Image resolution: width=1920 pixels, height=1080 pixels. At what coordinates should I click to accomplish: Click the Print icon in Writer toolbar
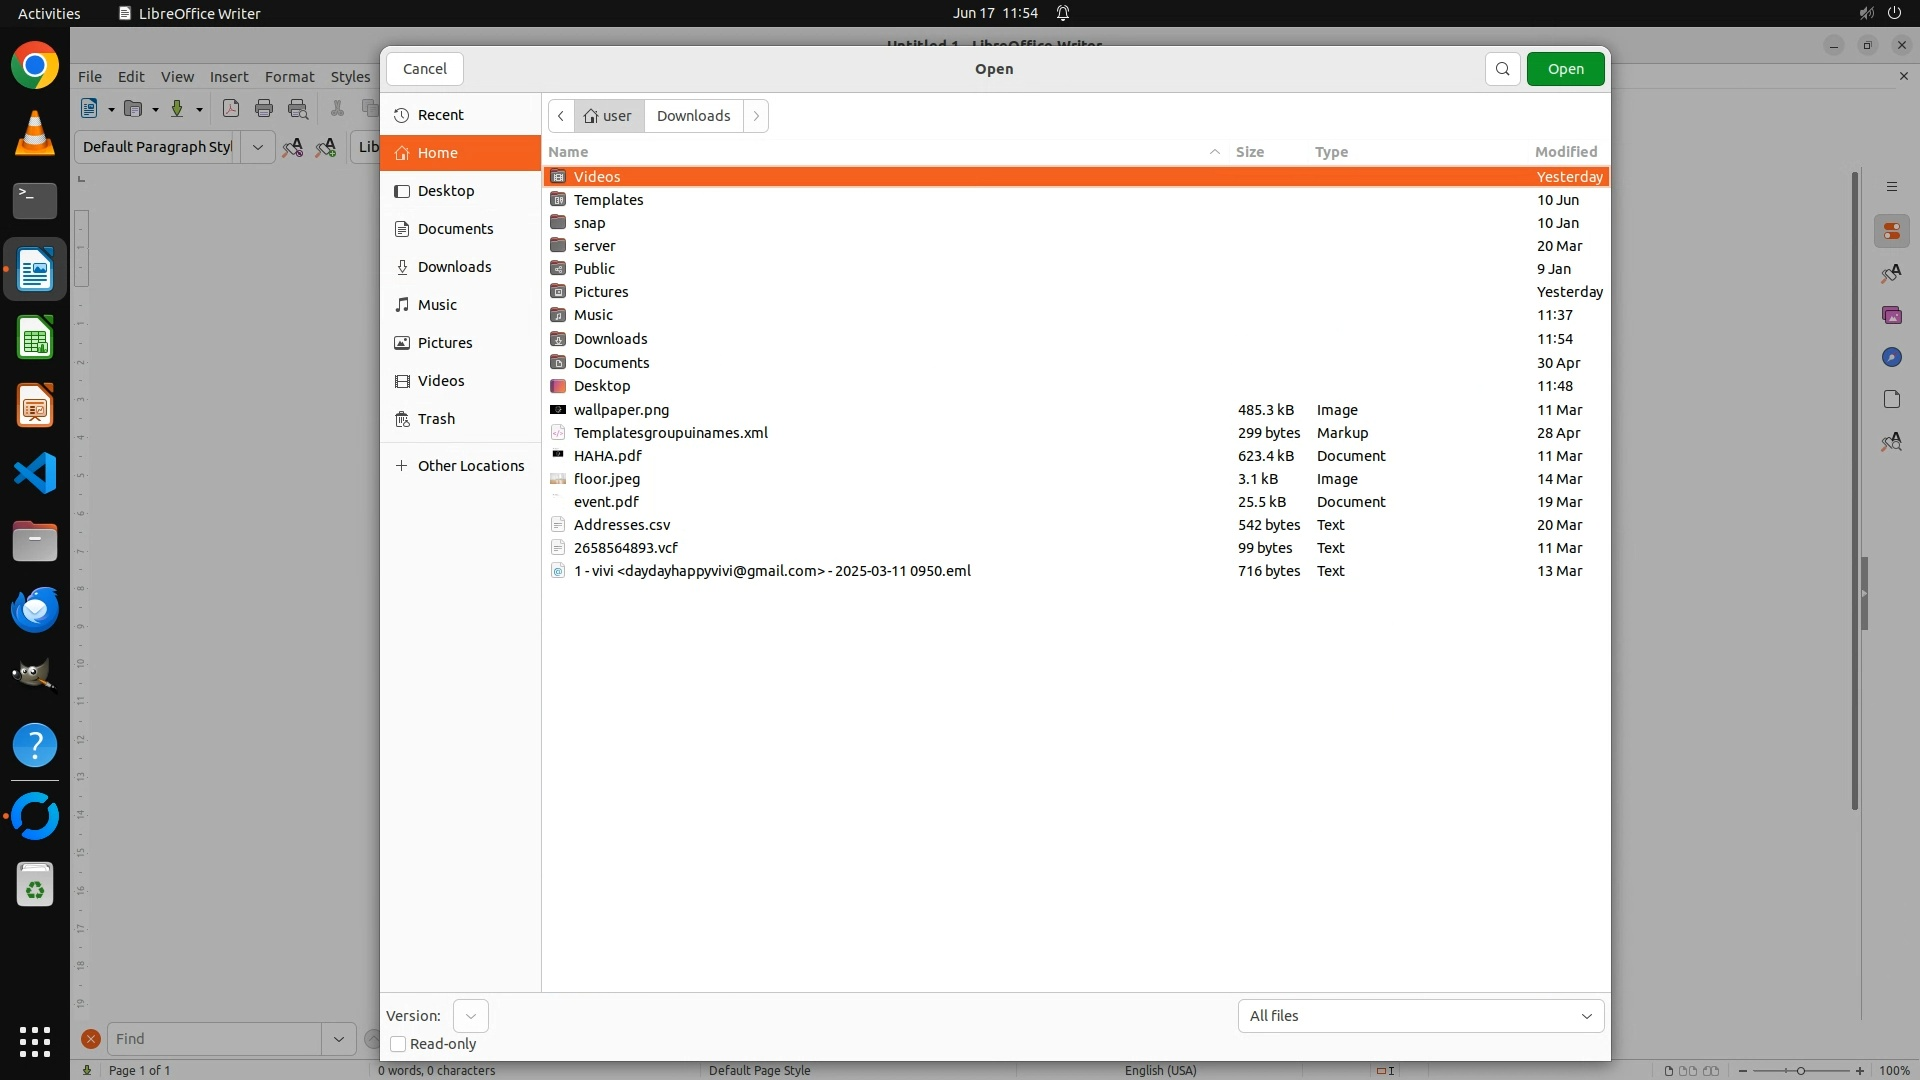[264, 109]
